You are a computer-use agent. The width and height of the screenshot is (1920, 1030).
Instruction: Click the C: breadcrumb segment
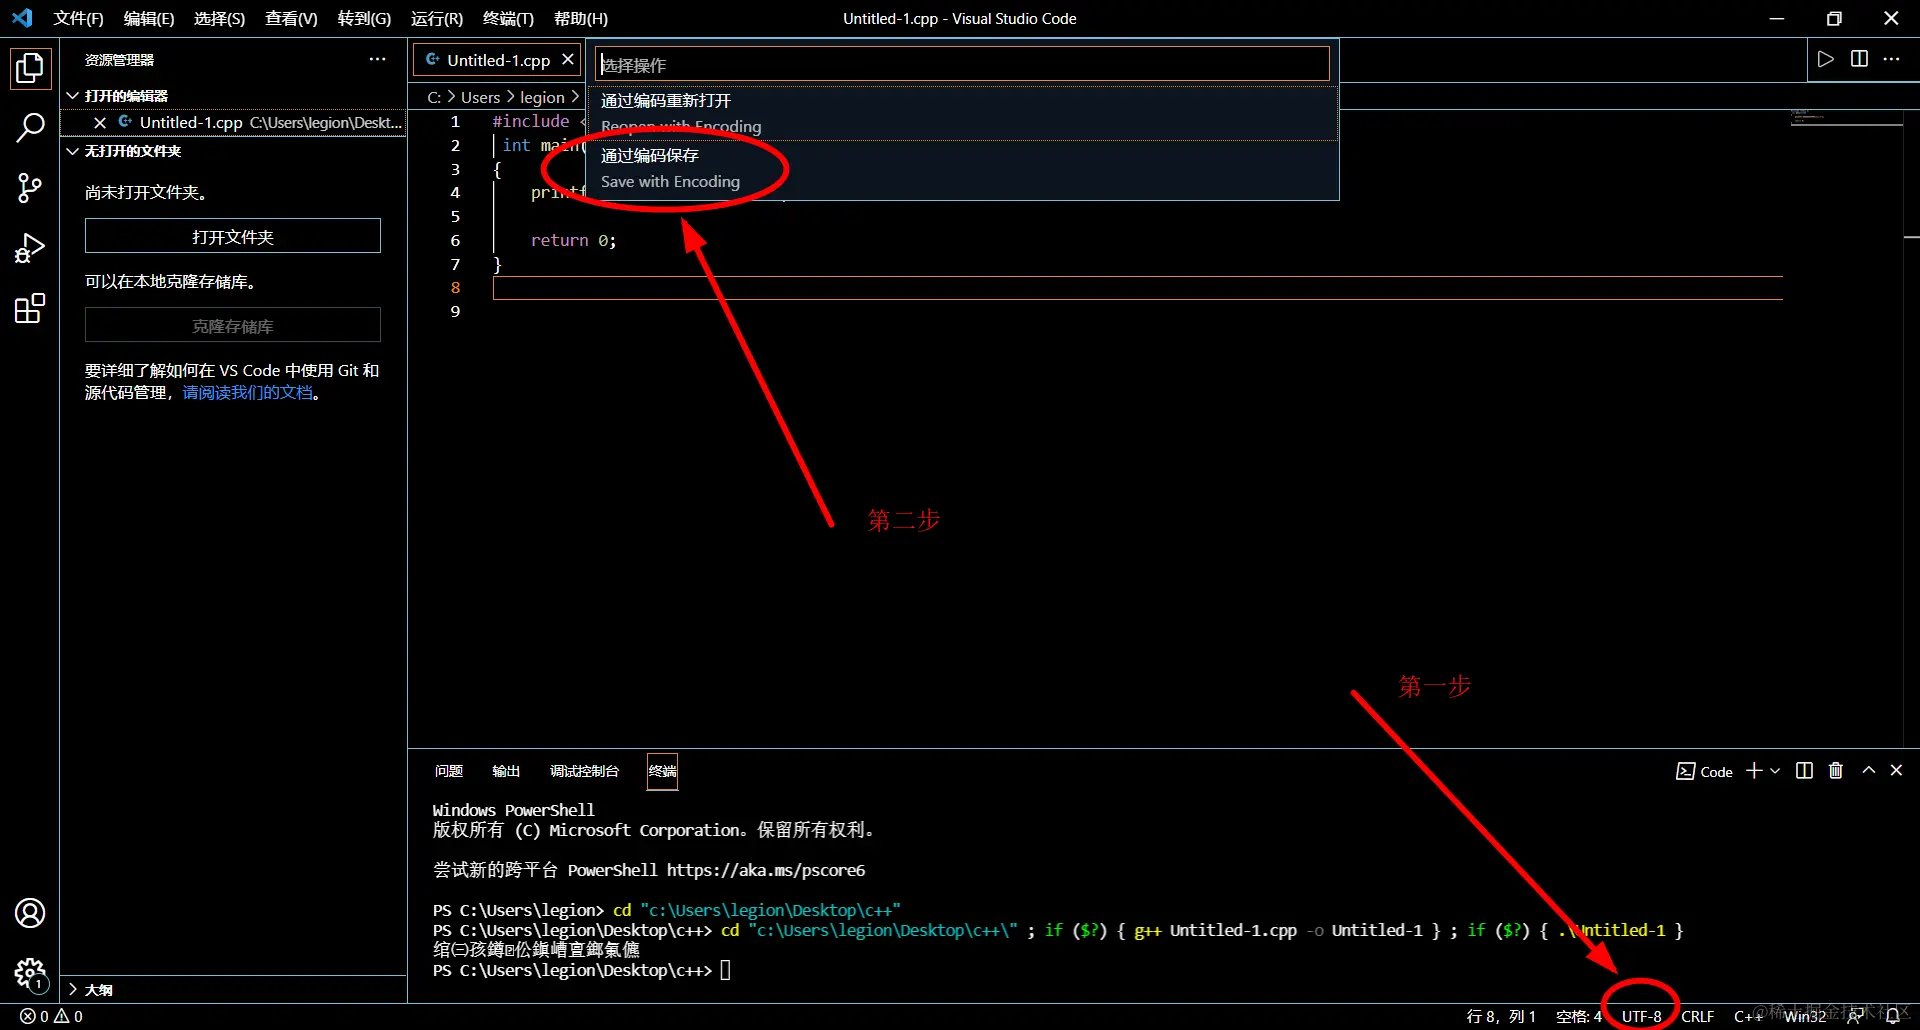pos(434,97)
